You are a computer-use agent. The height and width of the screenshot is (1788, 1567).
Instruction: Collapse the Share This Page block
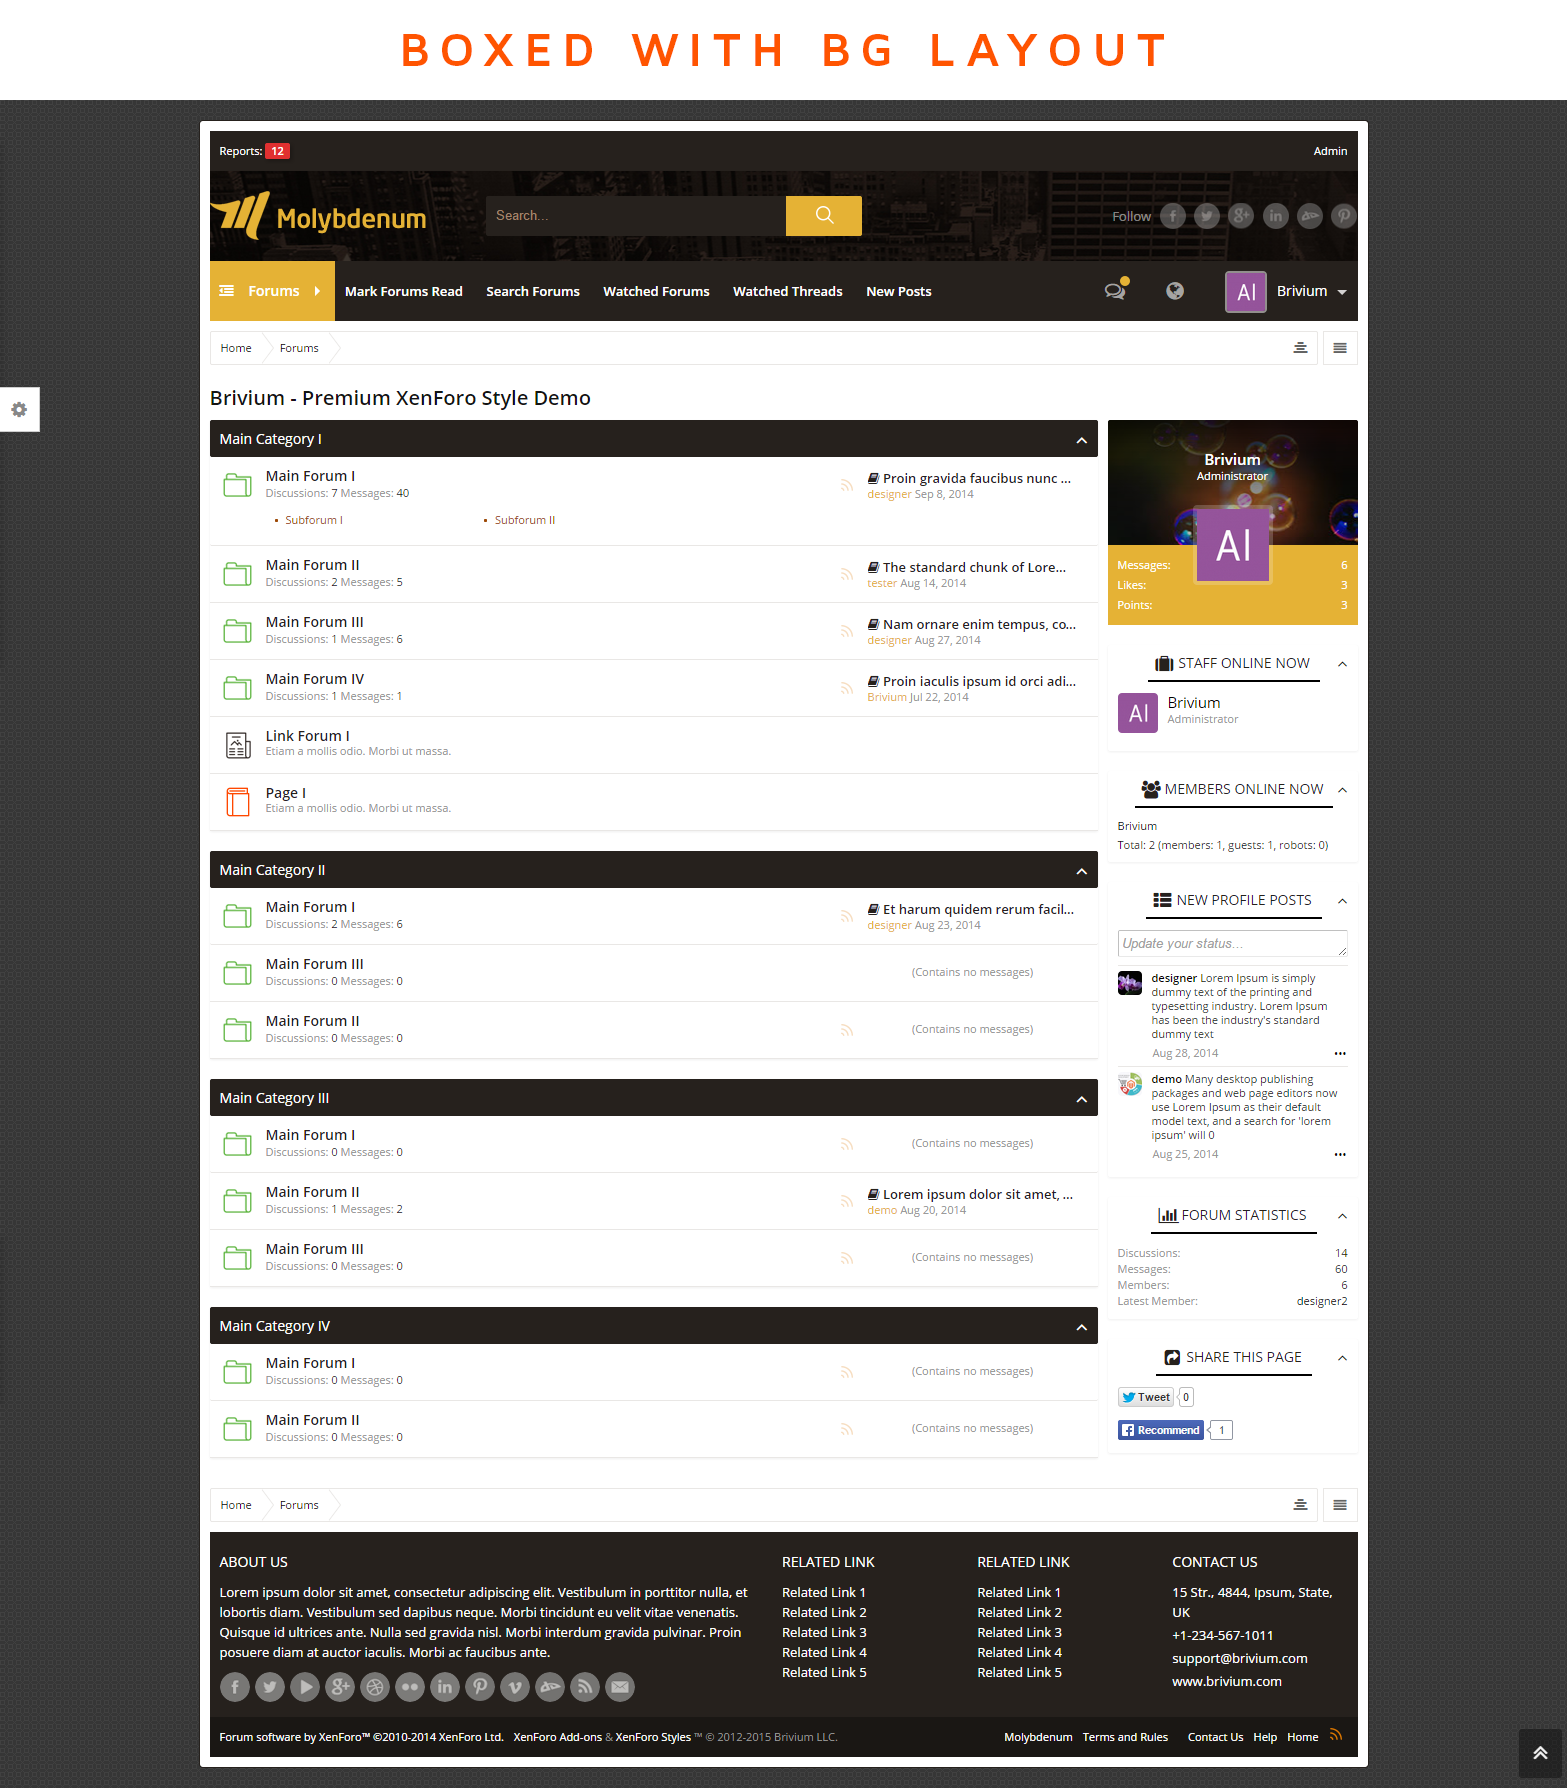(1343, 1358)
